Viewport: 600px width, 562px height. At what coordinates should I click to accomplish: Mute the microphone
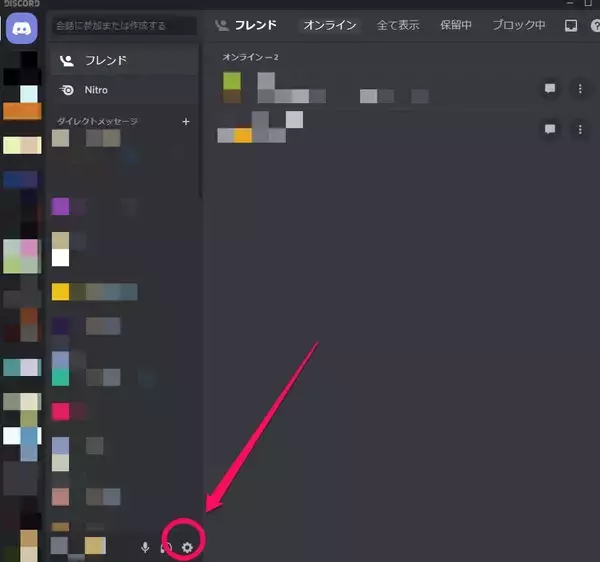click(145, 547)
